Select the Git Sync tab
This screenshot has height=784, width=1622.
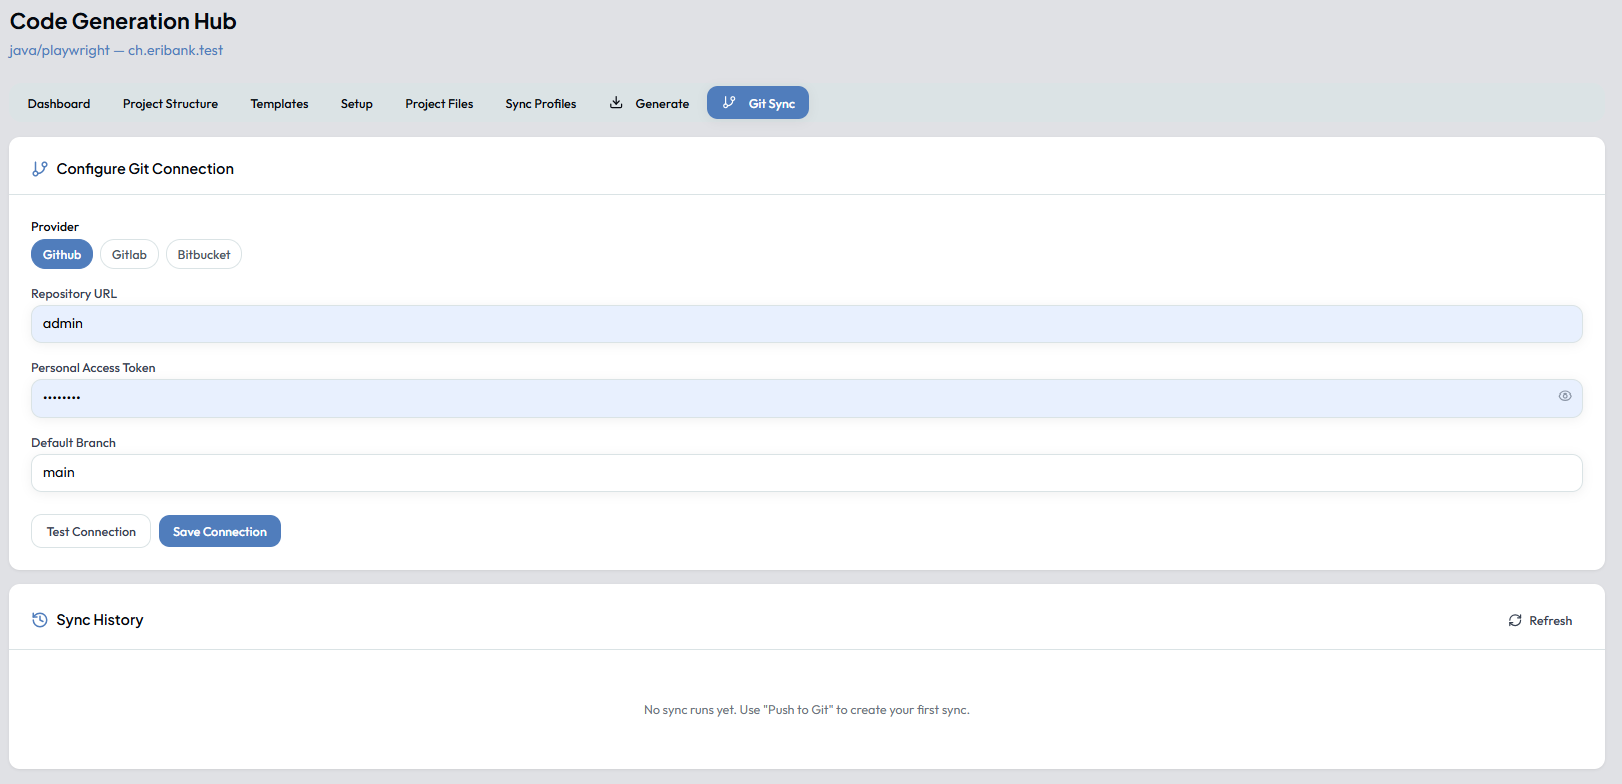pos(758,103)
